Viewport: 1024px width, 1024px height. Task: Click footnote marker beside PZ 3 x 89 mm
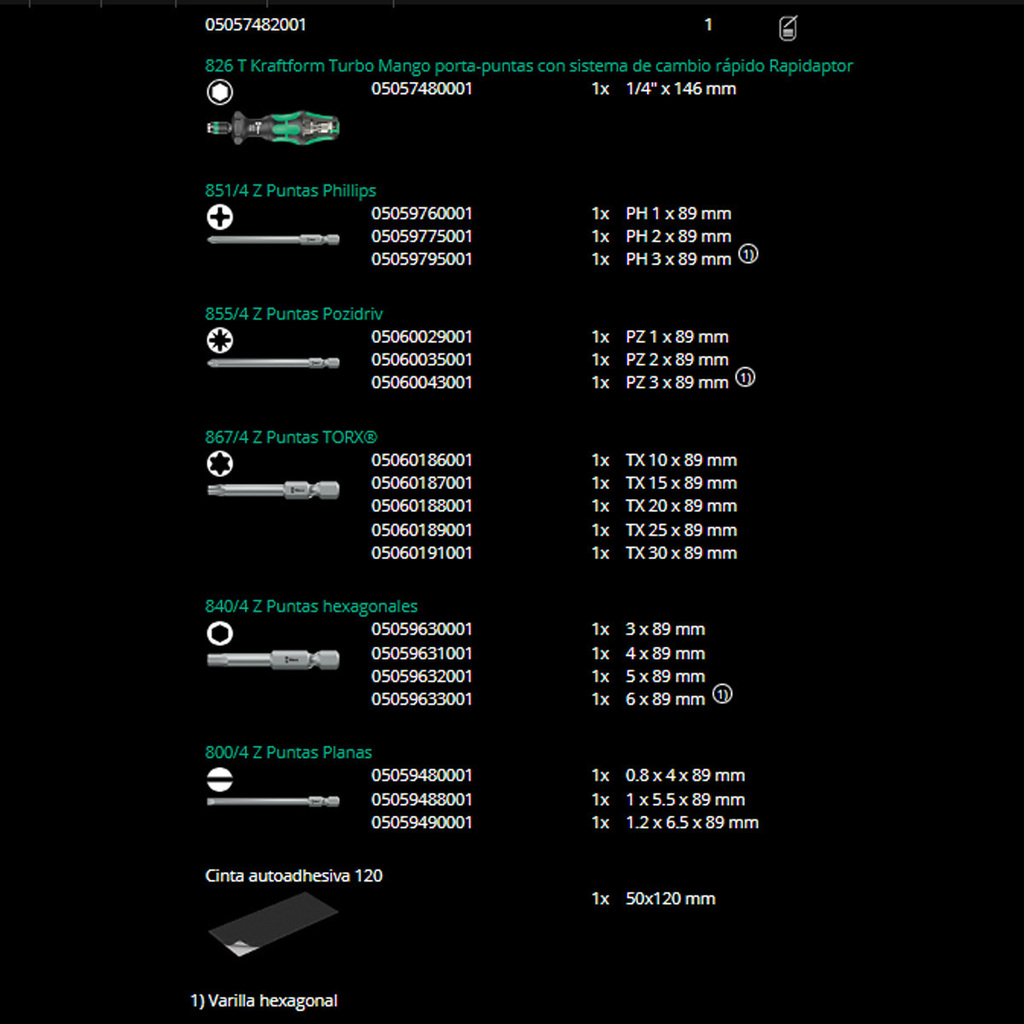tap(745, 377)
